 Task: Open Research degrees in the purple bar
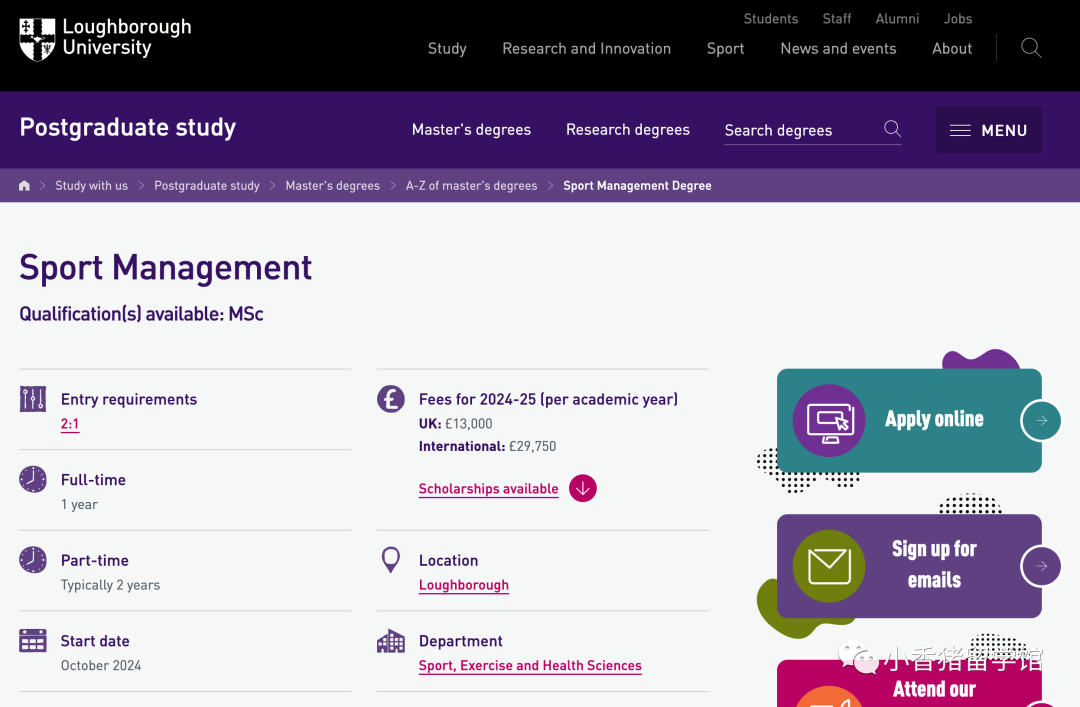627,130
